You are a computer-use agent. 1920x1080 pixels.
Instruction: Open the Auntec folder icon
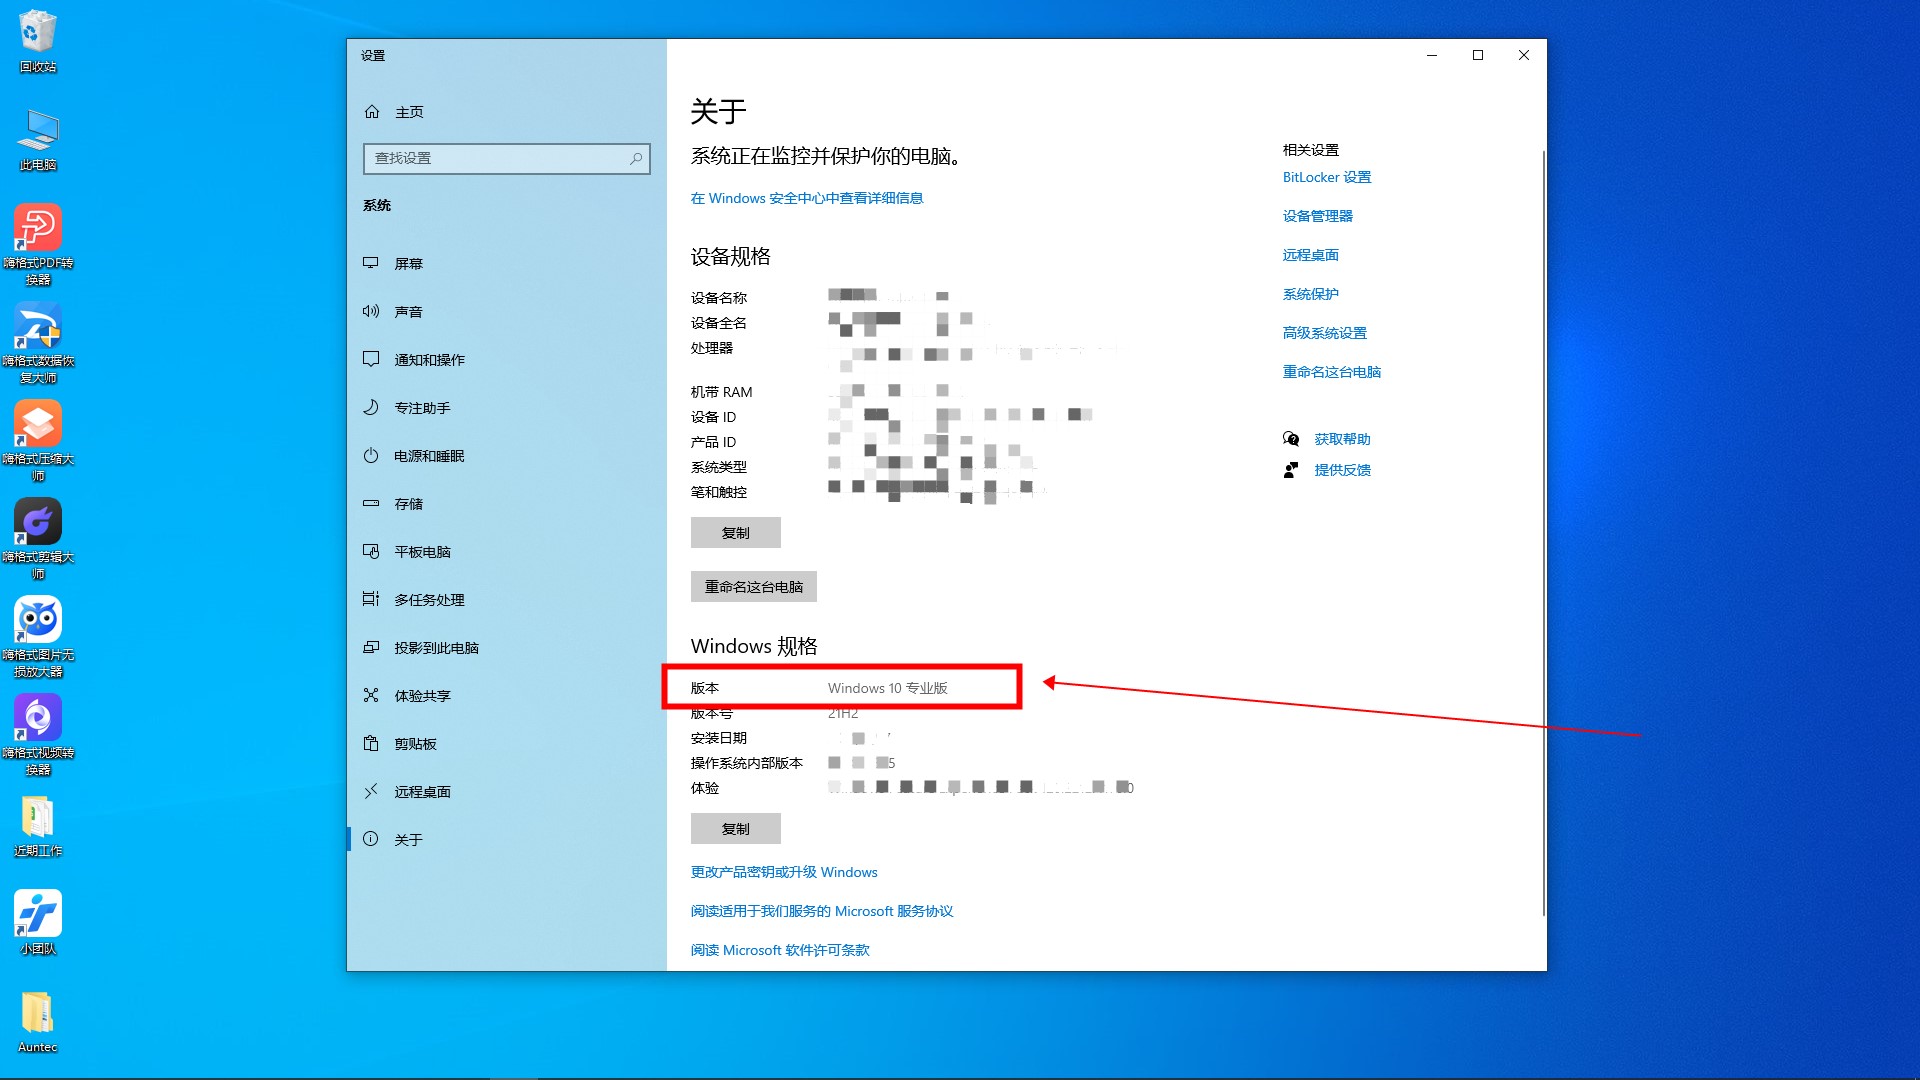click(x=38, y=1021)
